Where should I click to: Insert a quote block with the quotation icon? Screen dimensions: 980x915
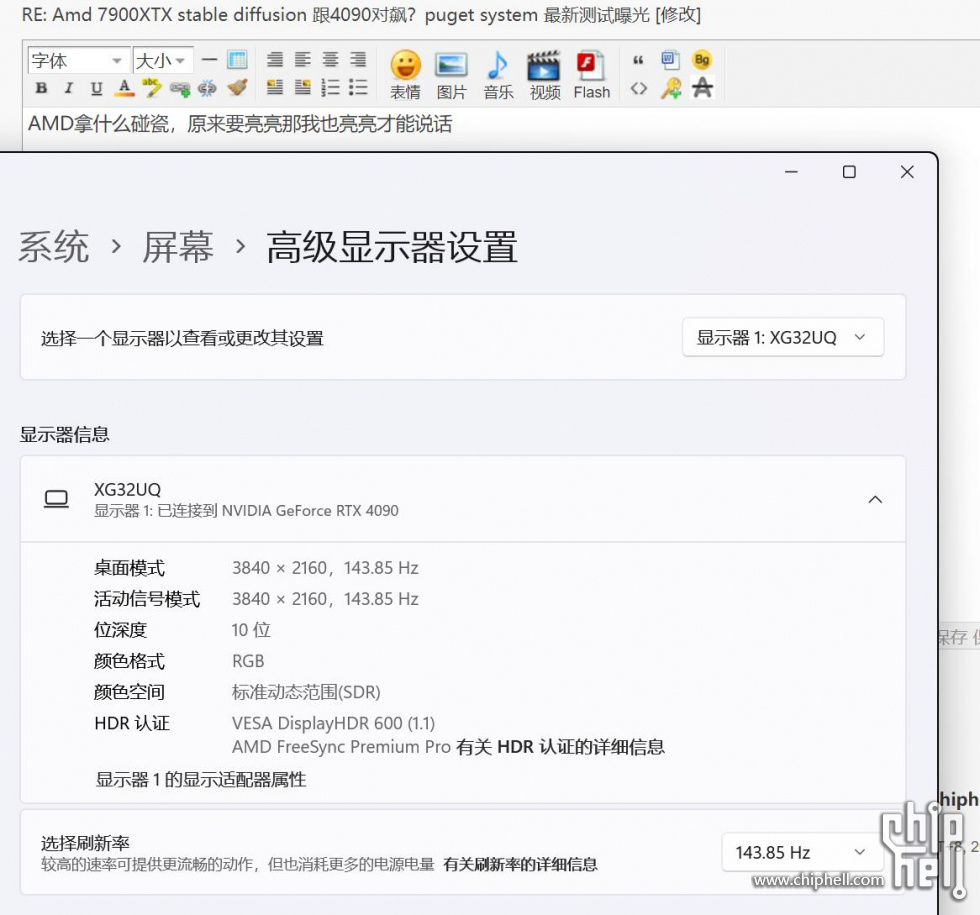click(638, 60)
